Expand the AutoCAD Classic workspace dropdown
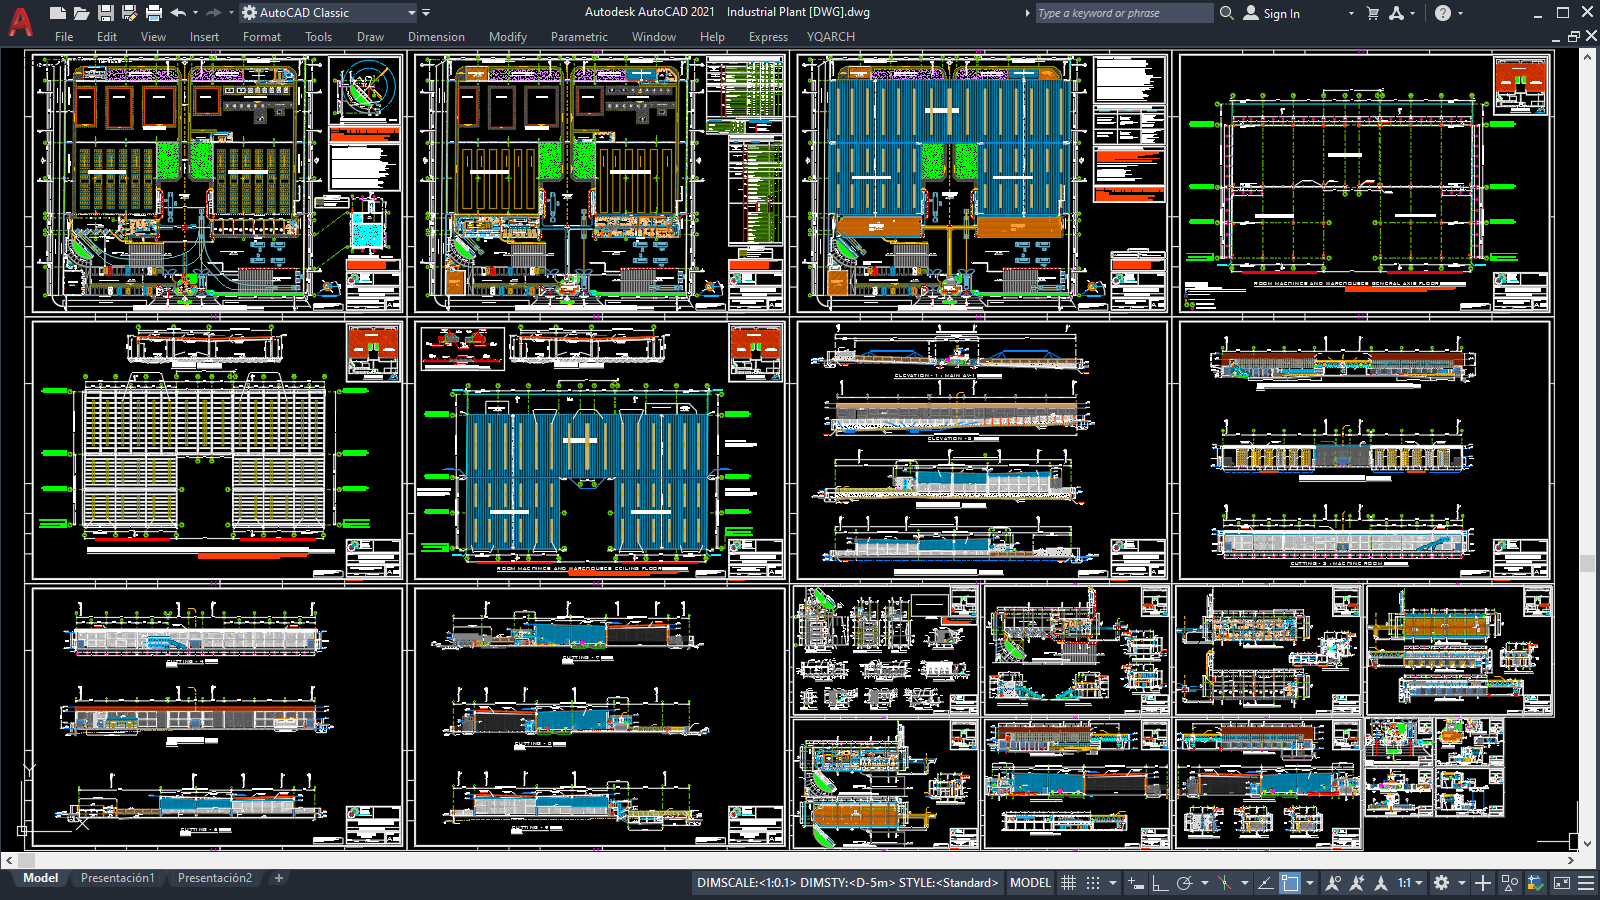The height and width of the screenshot is (900, 1600). pyautogui.click(x=411, y=13)
